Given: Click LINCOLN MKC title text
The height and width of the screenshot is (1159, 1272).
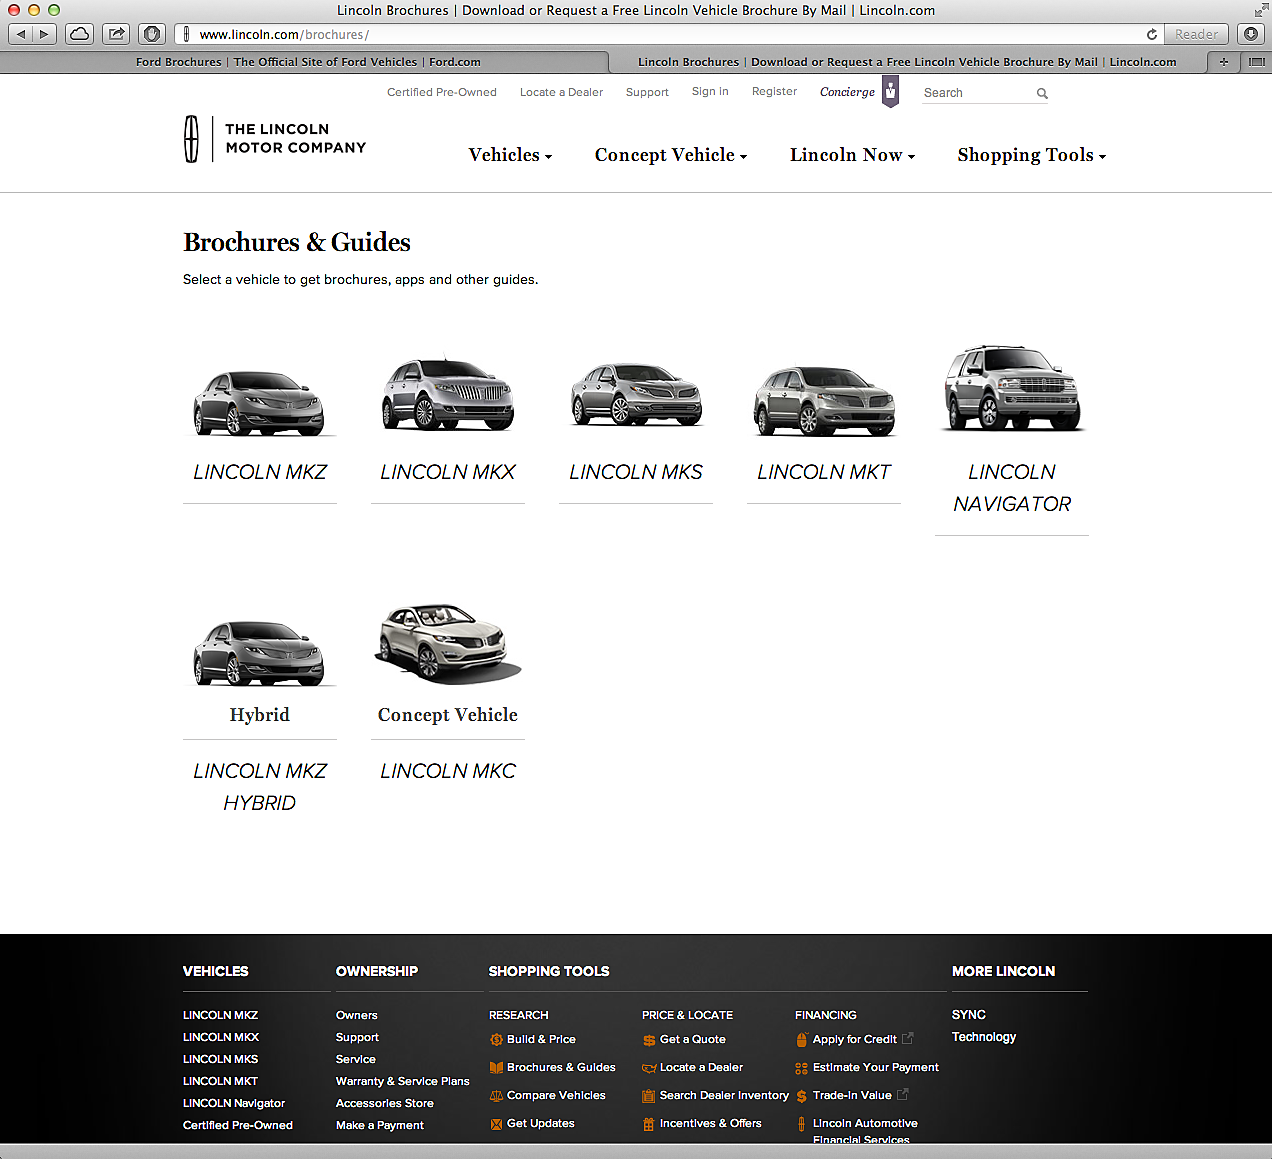Looking at the screenshot, I should [448, 771].
